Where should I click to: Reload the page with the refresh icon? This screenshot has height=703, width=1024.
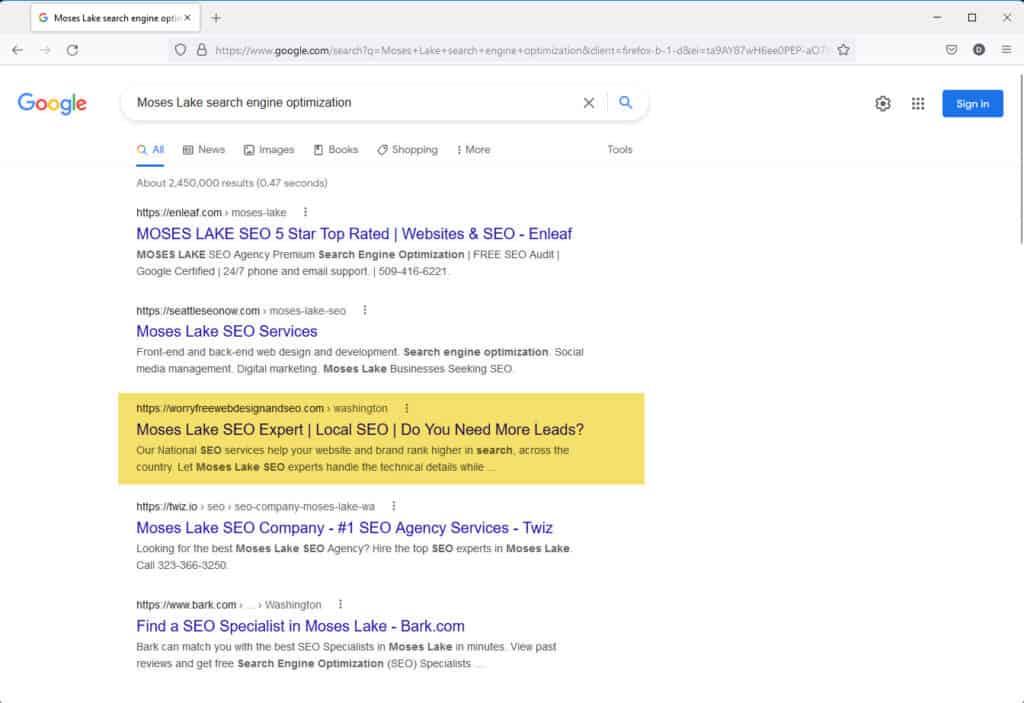[x=72, y=50]
